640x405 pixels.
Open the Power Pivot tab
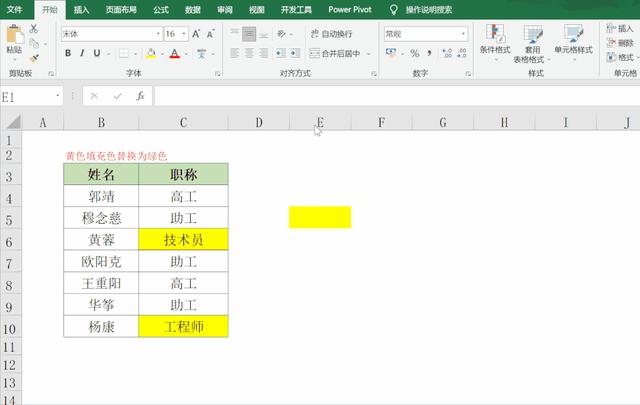pyautogui.click(x=350, y=10)
